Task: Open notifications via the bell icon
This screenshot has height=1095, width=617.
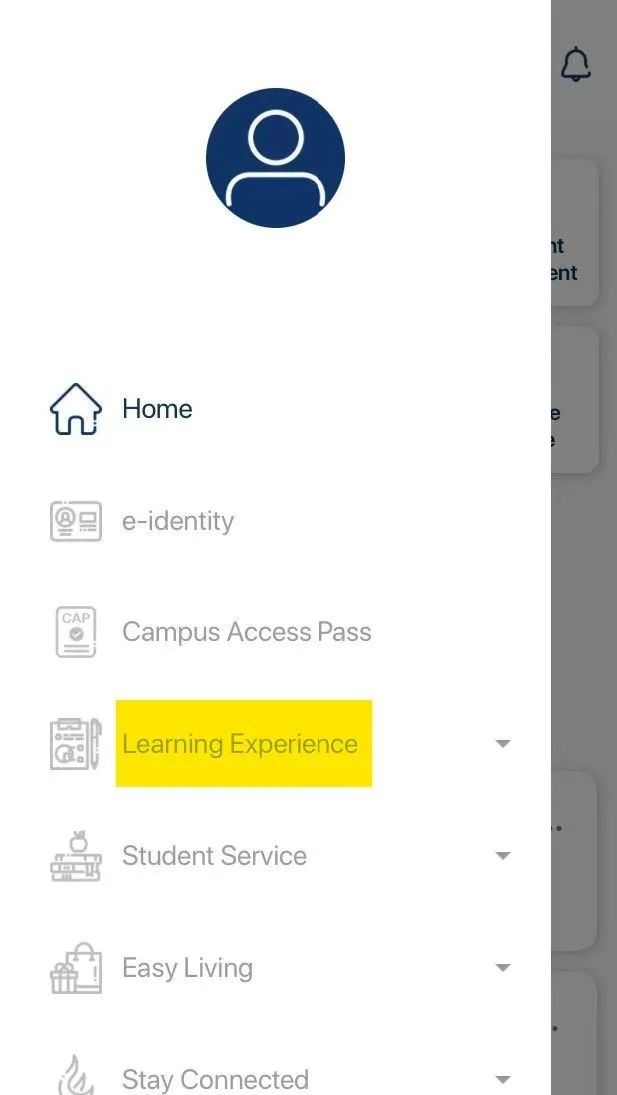Action: pos(576,64)
